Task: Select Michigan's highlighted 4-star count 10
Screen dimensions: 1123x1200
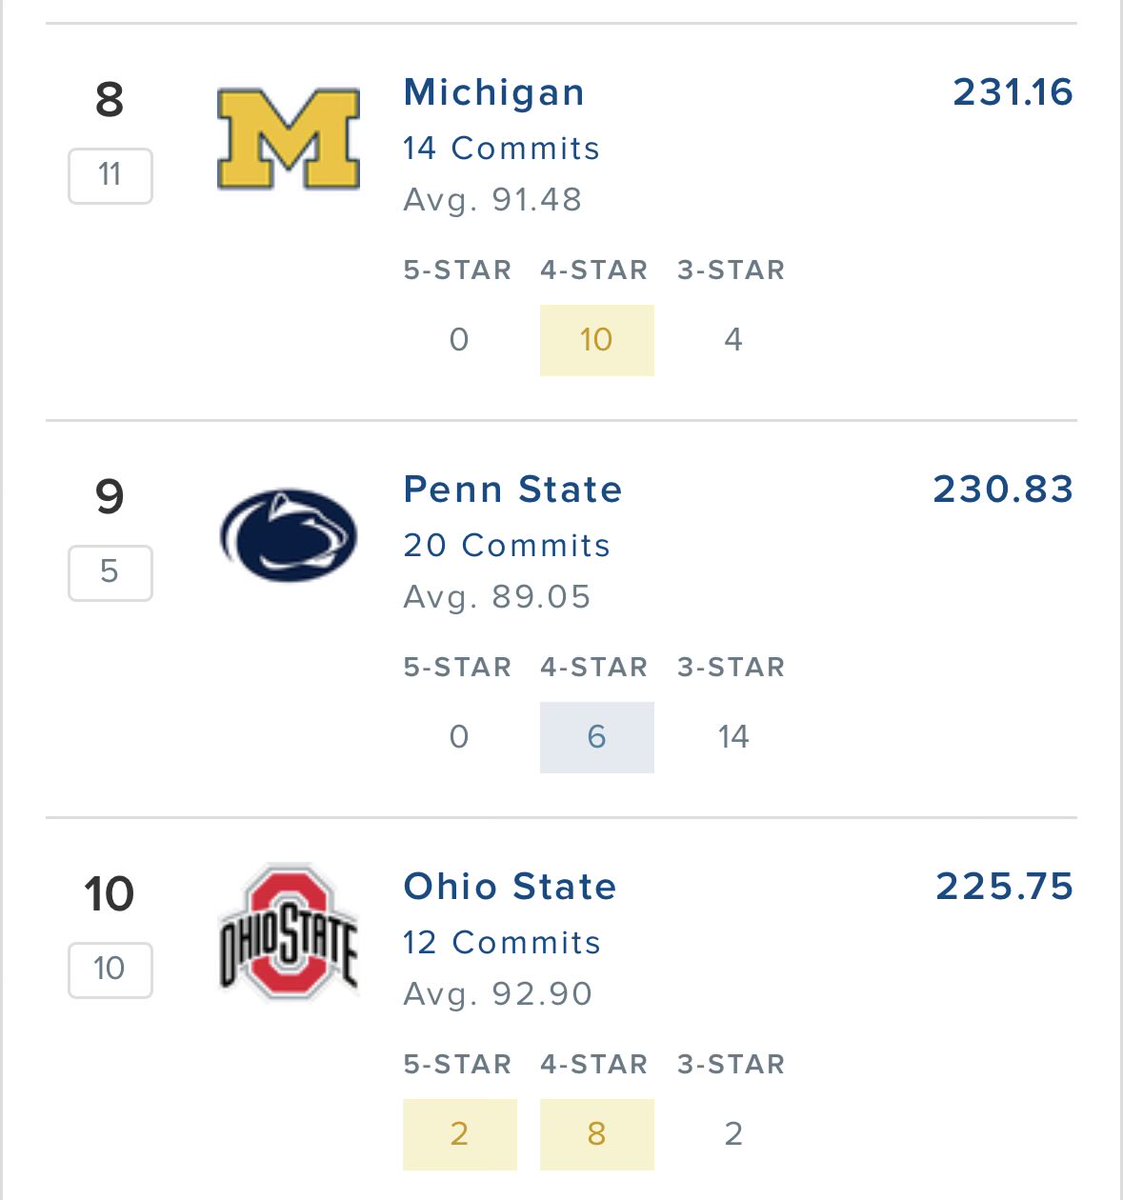Action: [x=597, y=340]
